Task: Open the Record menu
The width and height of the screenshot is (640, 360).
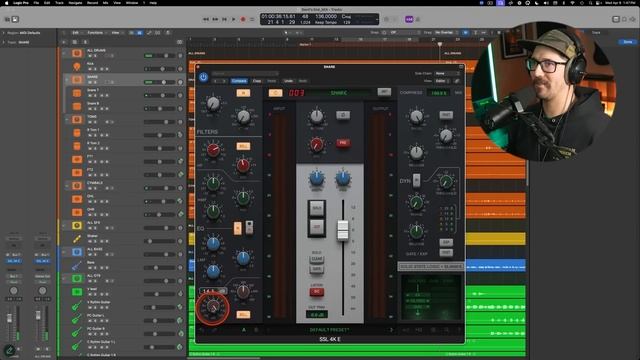Action: 93,3
